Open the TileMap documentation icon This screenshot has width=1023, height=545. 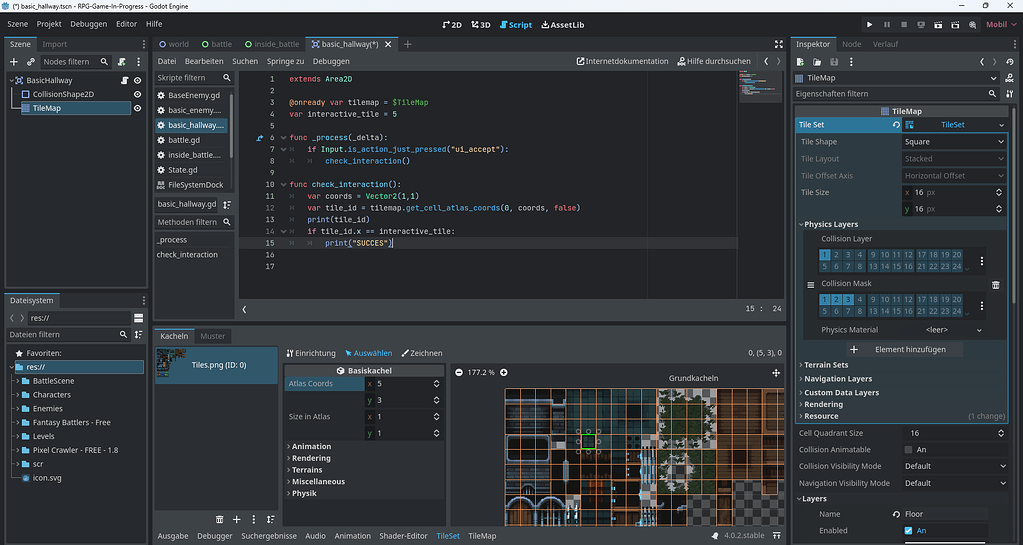click(x=1009, y=78)
